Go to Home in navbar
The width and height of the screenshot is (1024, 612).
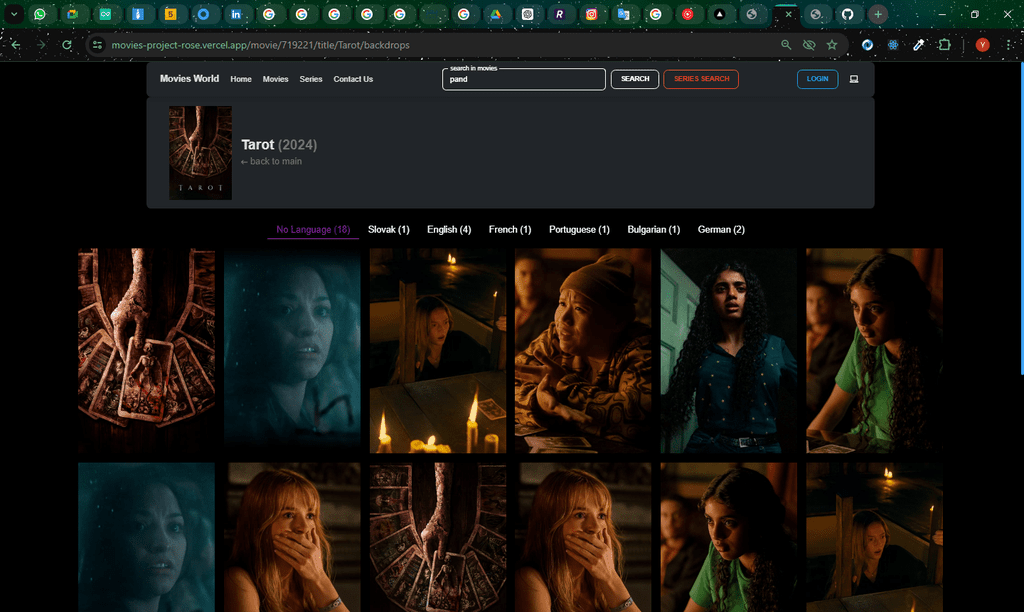tap(241, 79)
